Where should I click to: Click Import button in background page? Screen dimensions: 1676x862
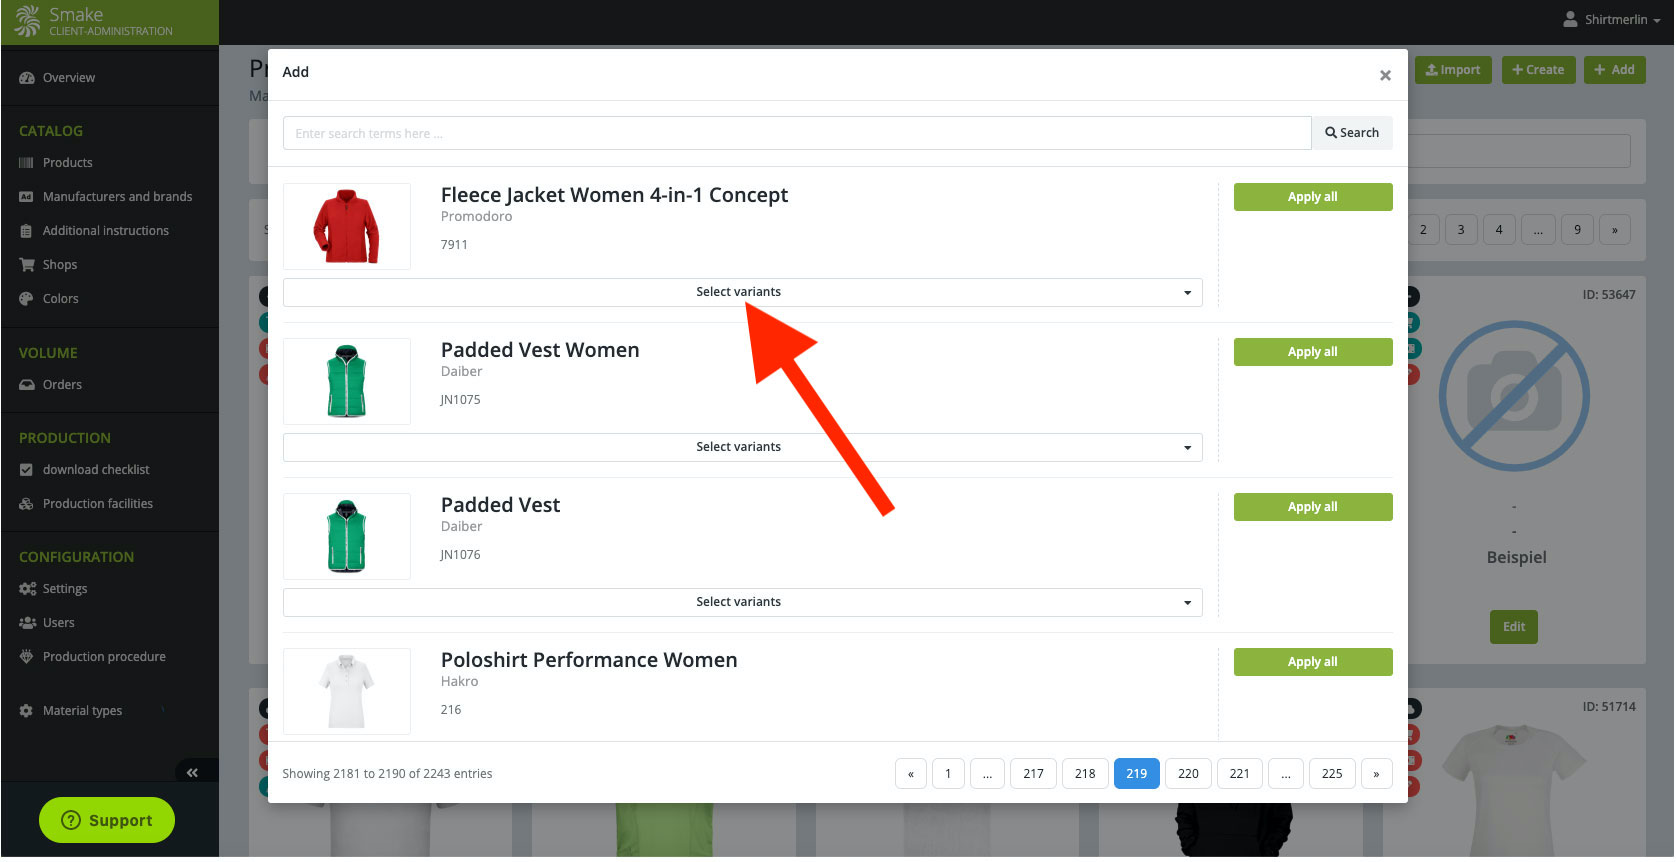(x=1453, y=70)
